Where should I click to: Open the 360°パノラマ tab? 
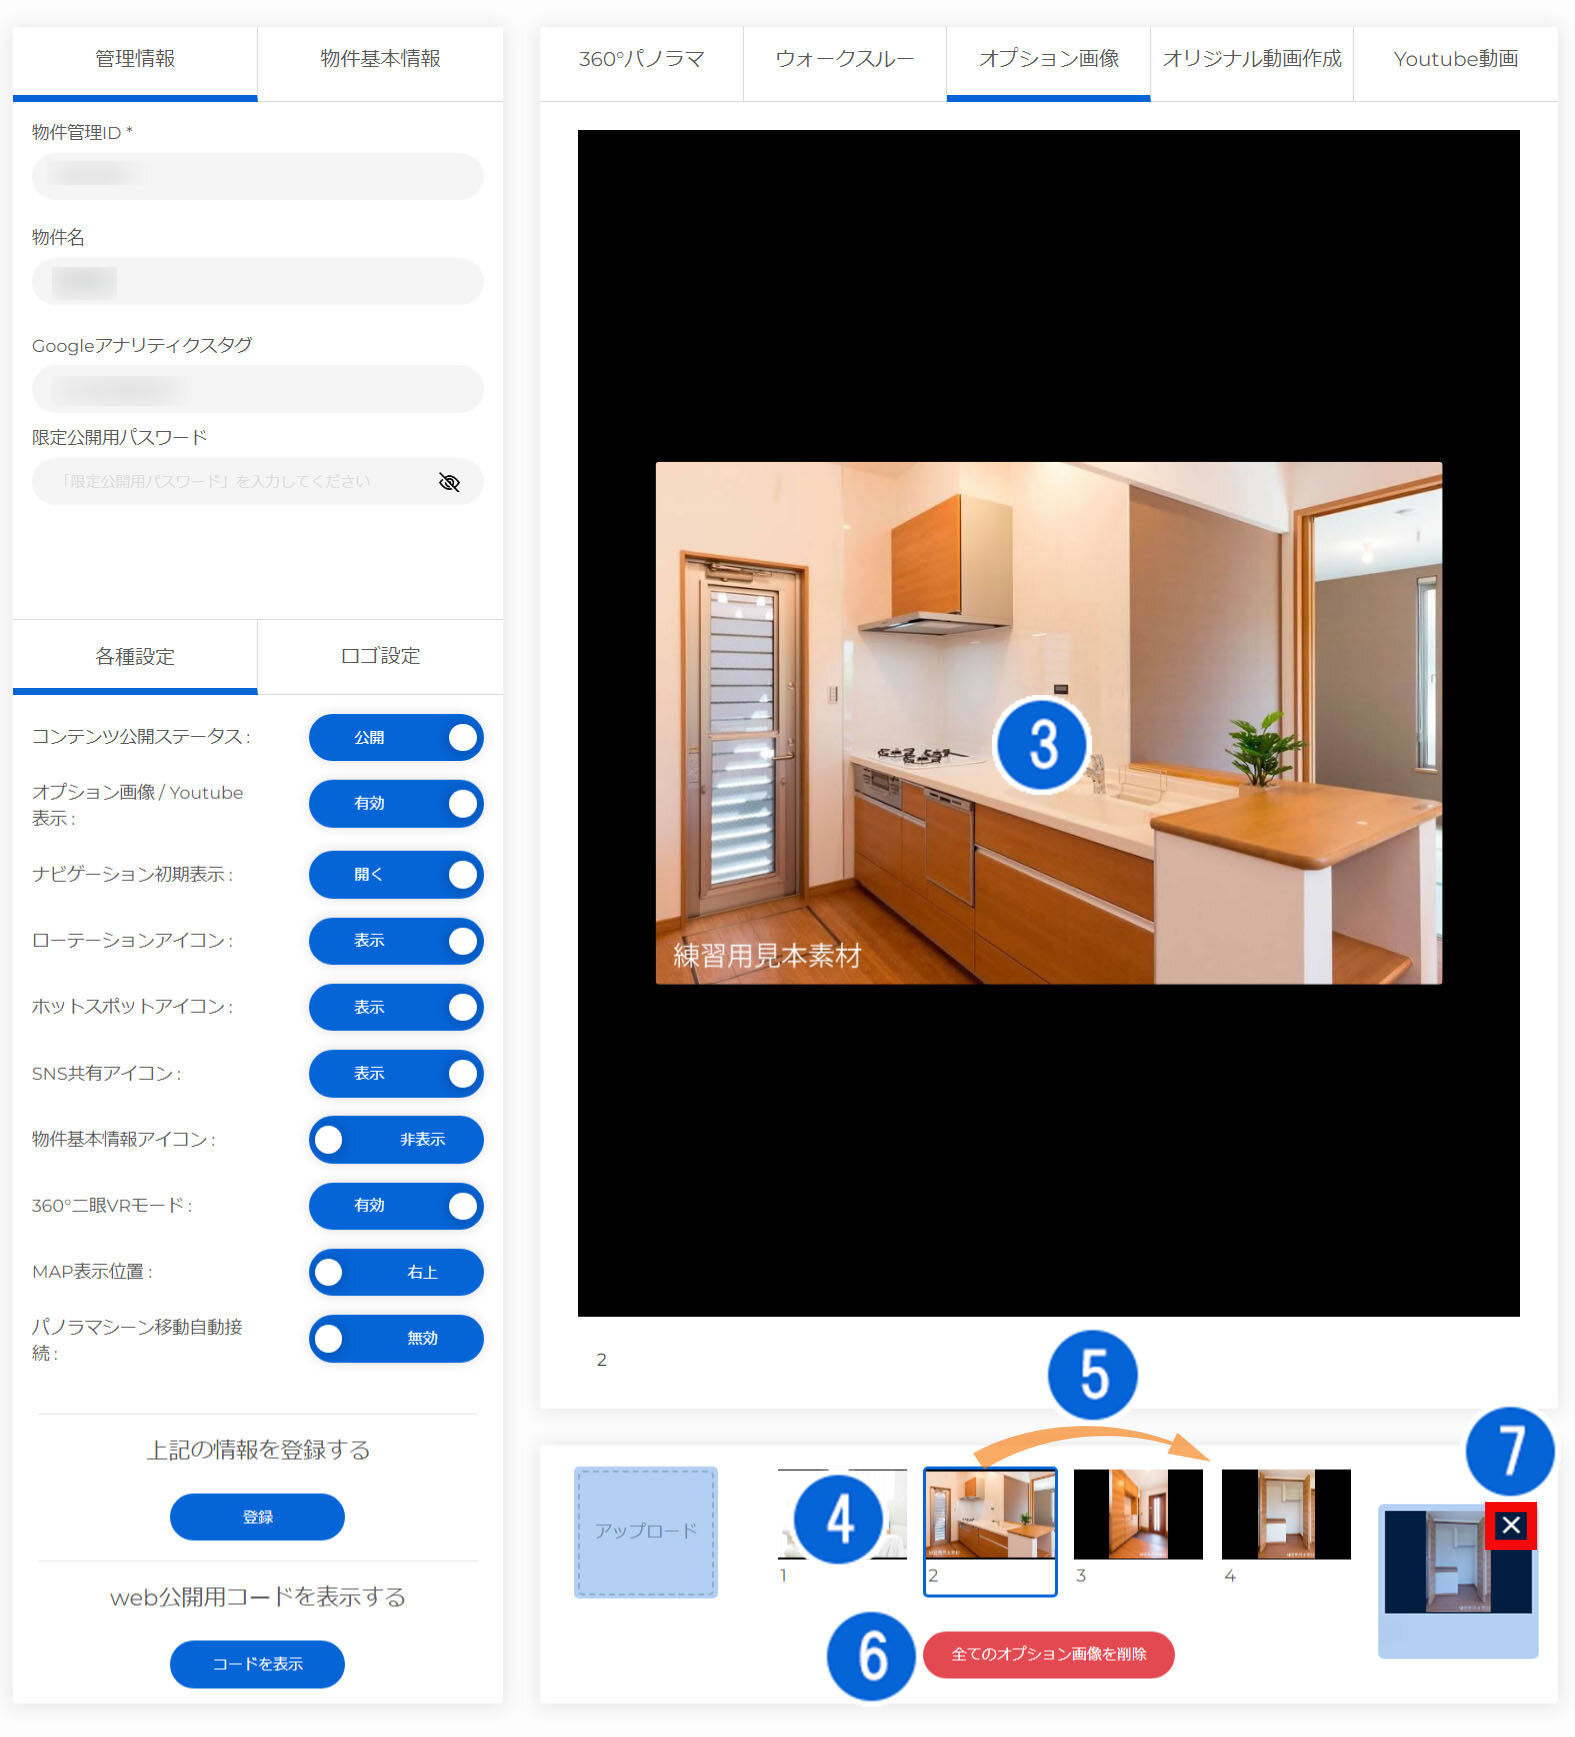(641, 59)
